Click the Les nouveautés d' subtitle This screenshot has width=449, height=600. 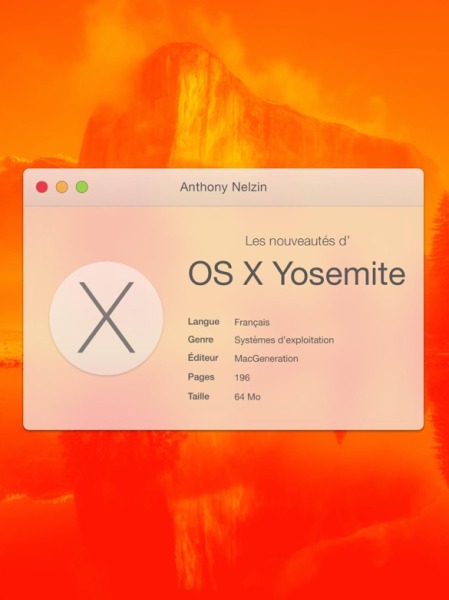click(297, 241)
